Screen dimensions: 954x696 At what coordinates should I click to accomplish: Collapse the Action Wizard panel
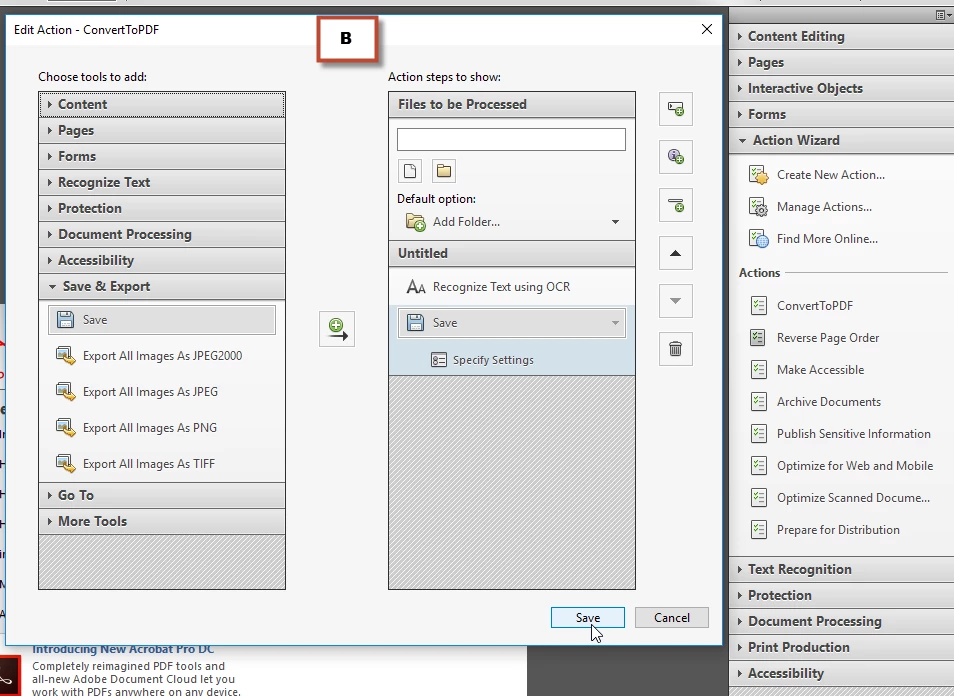point(841,141)
